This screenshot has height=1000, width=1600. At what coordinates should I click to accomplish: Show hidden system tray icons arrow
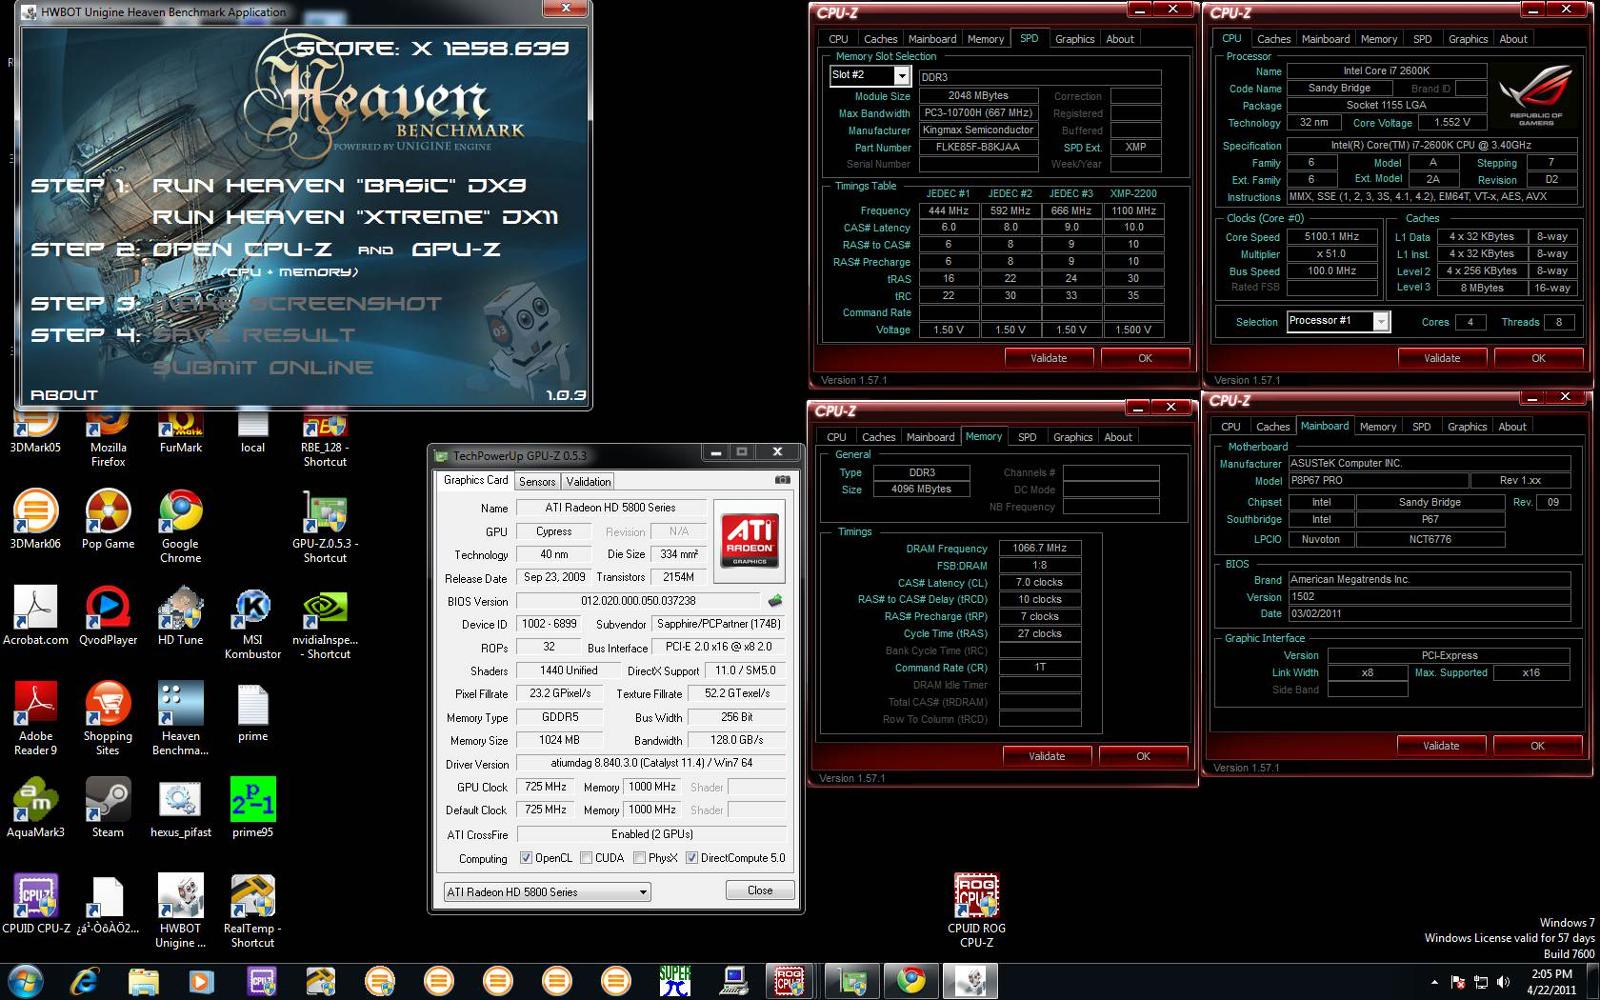coord(1435,983)
